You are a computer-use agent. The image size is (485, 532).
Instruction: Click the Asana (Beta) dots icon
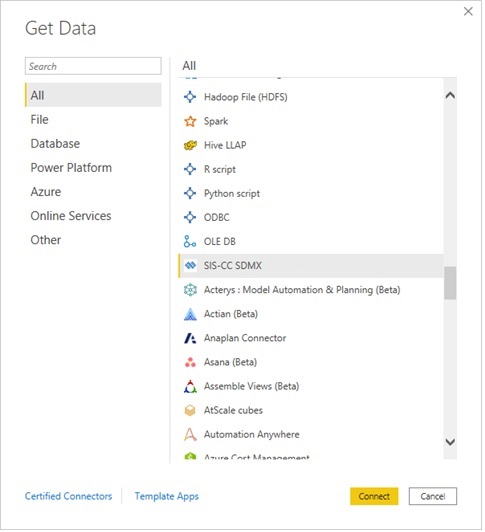[190, 362]
